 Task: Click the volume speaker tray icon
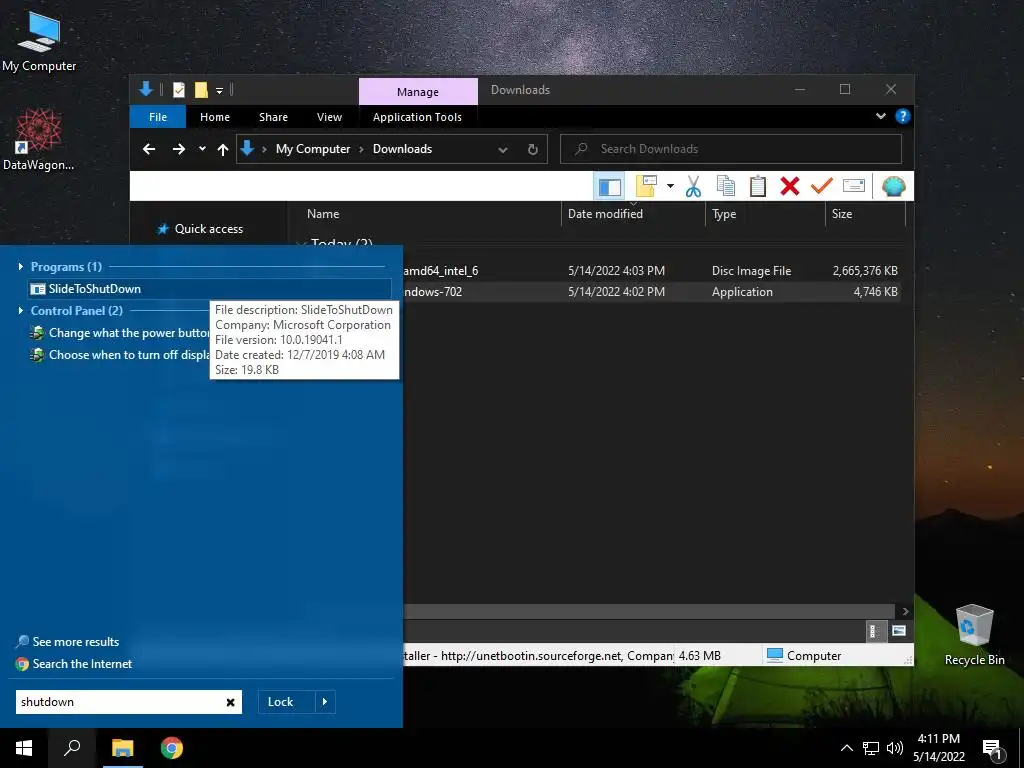pos(895,748)
